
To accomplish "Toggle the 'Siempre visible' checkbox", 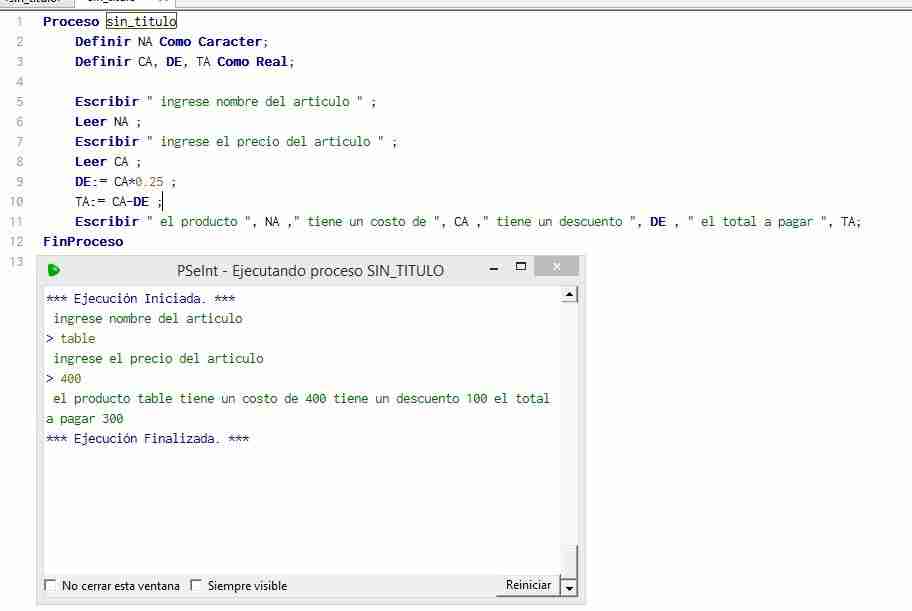I will 196,585.
